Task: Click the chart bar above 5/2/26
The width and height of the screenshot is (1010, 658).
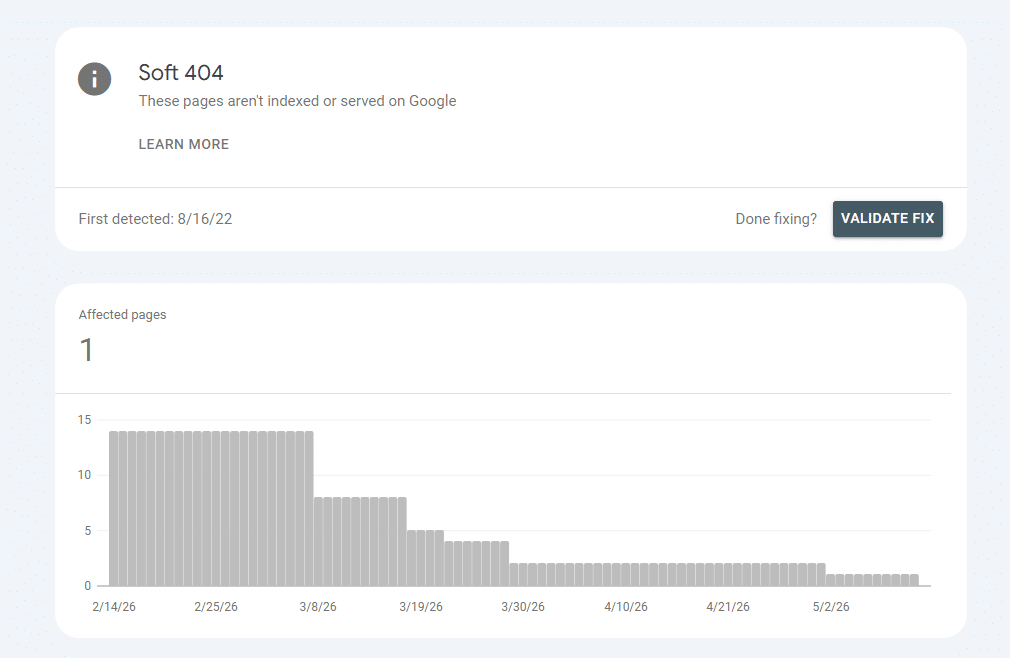Action: 830,580
